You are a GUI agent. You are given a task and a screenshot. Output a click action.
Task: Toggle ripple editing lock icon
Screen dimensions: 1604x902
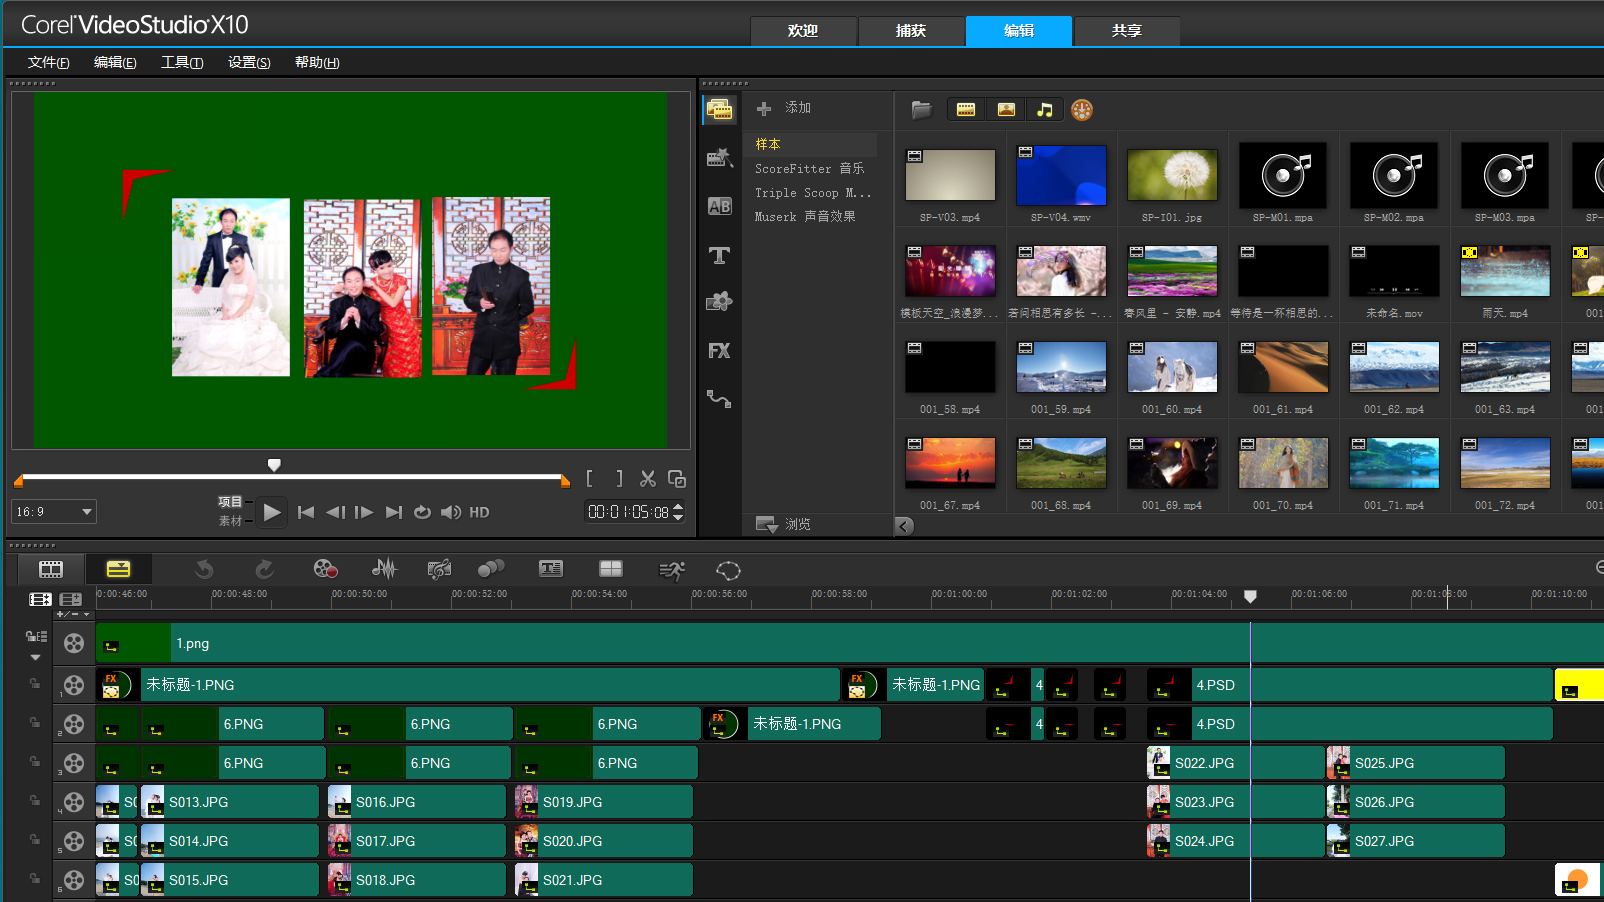[36, 636]
